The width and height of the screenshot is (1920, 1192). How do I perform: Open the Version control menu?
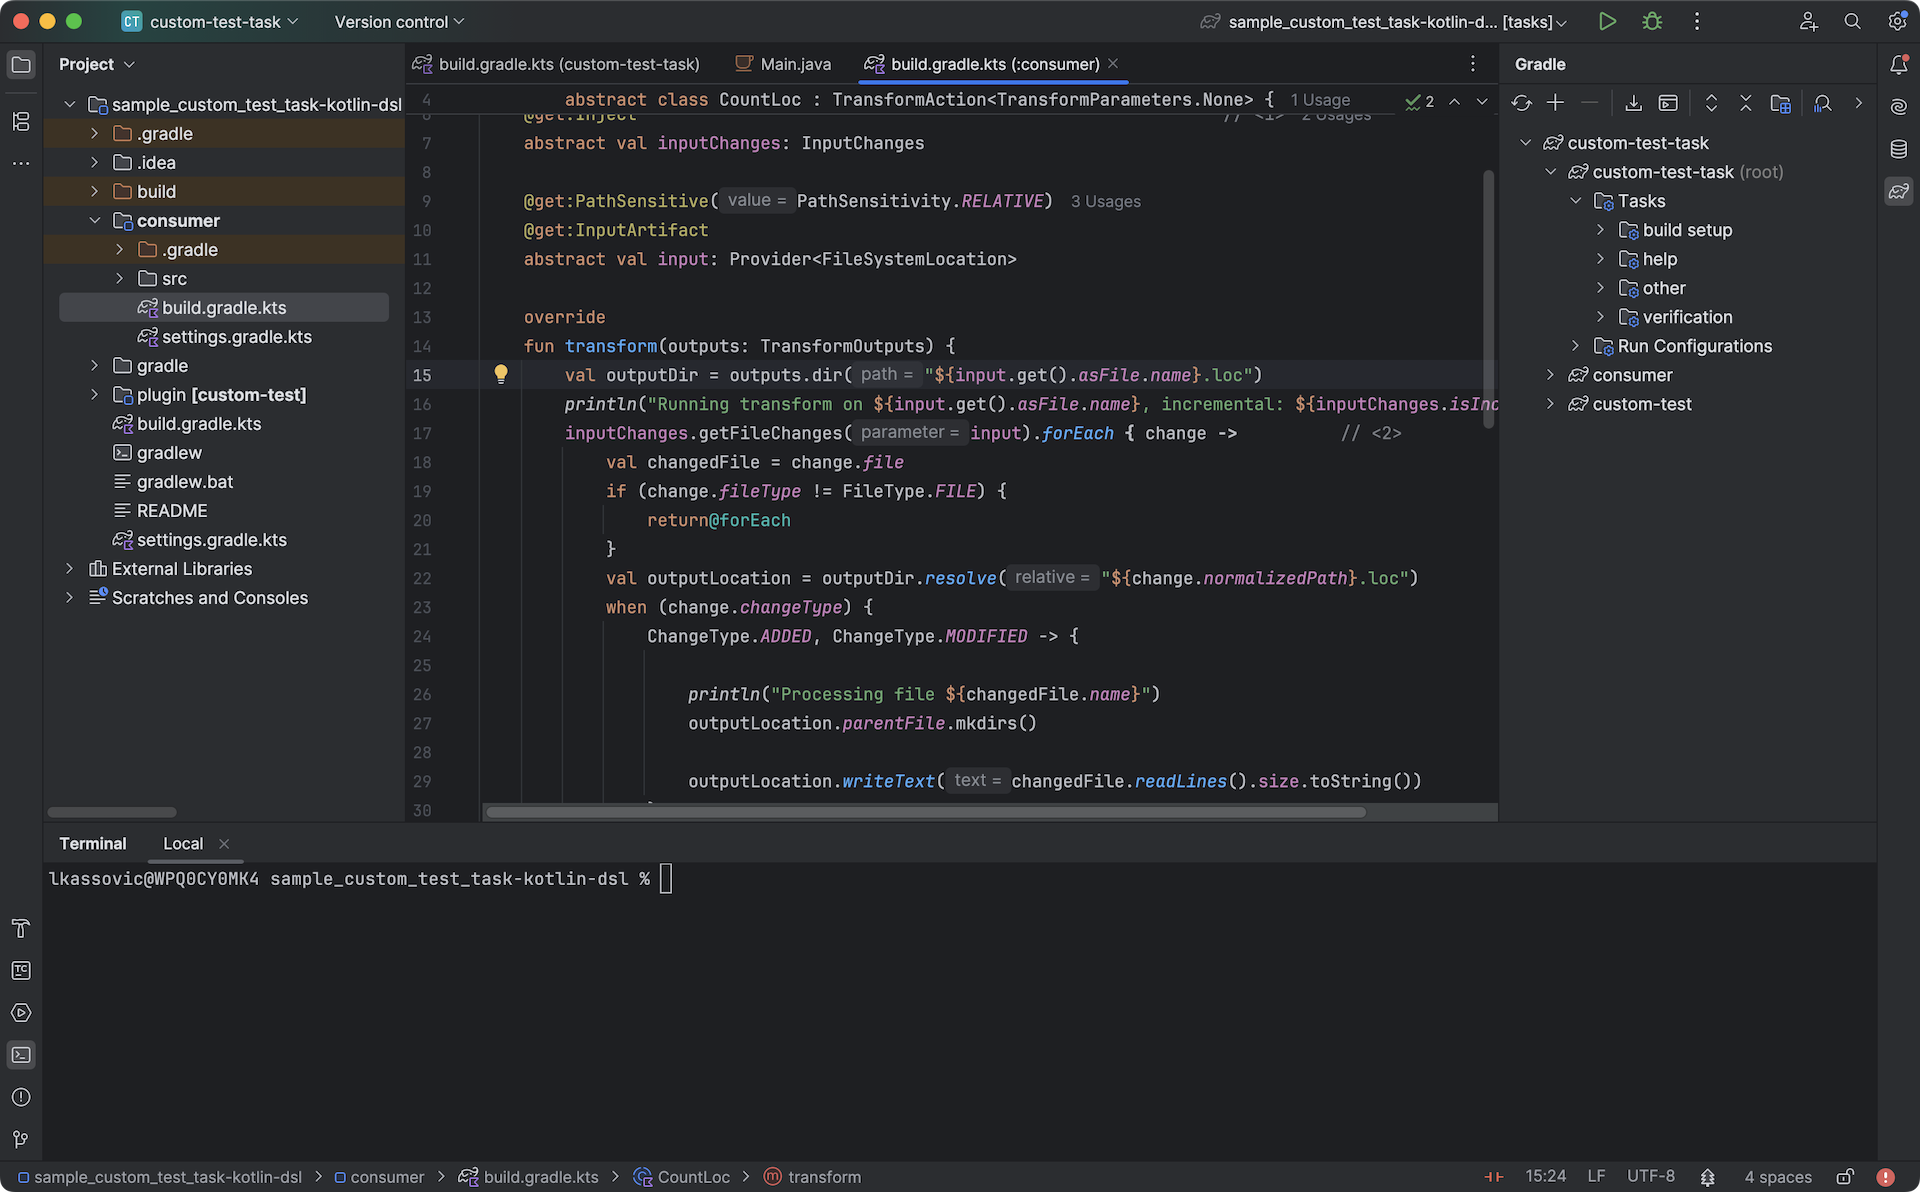tap(399, 21)
